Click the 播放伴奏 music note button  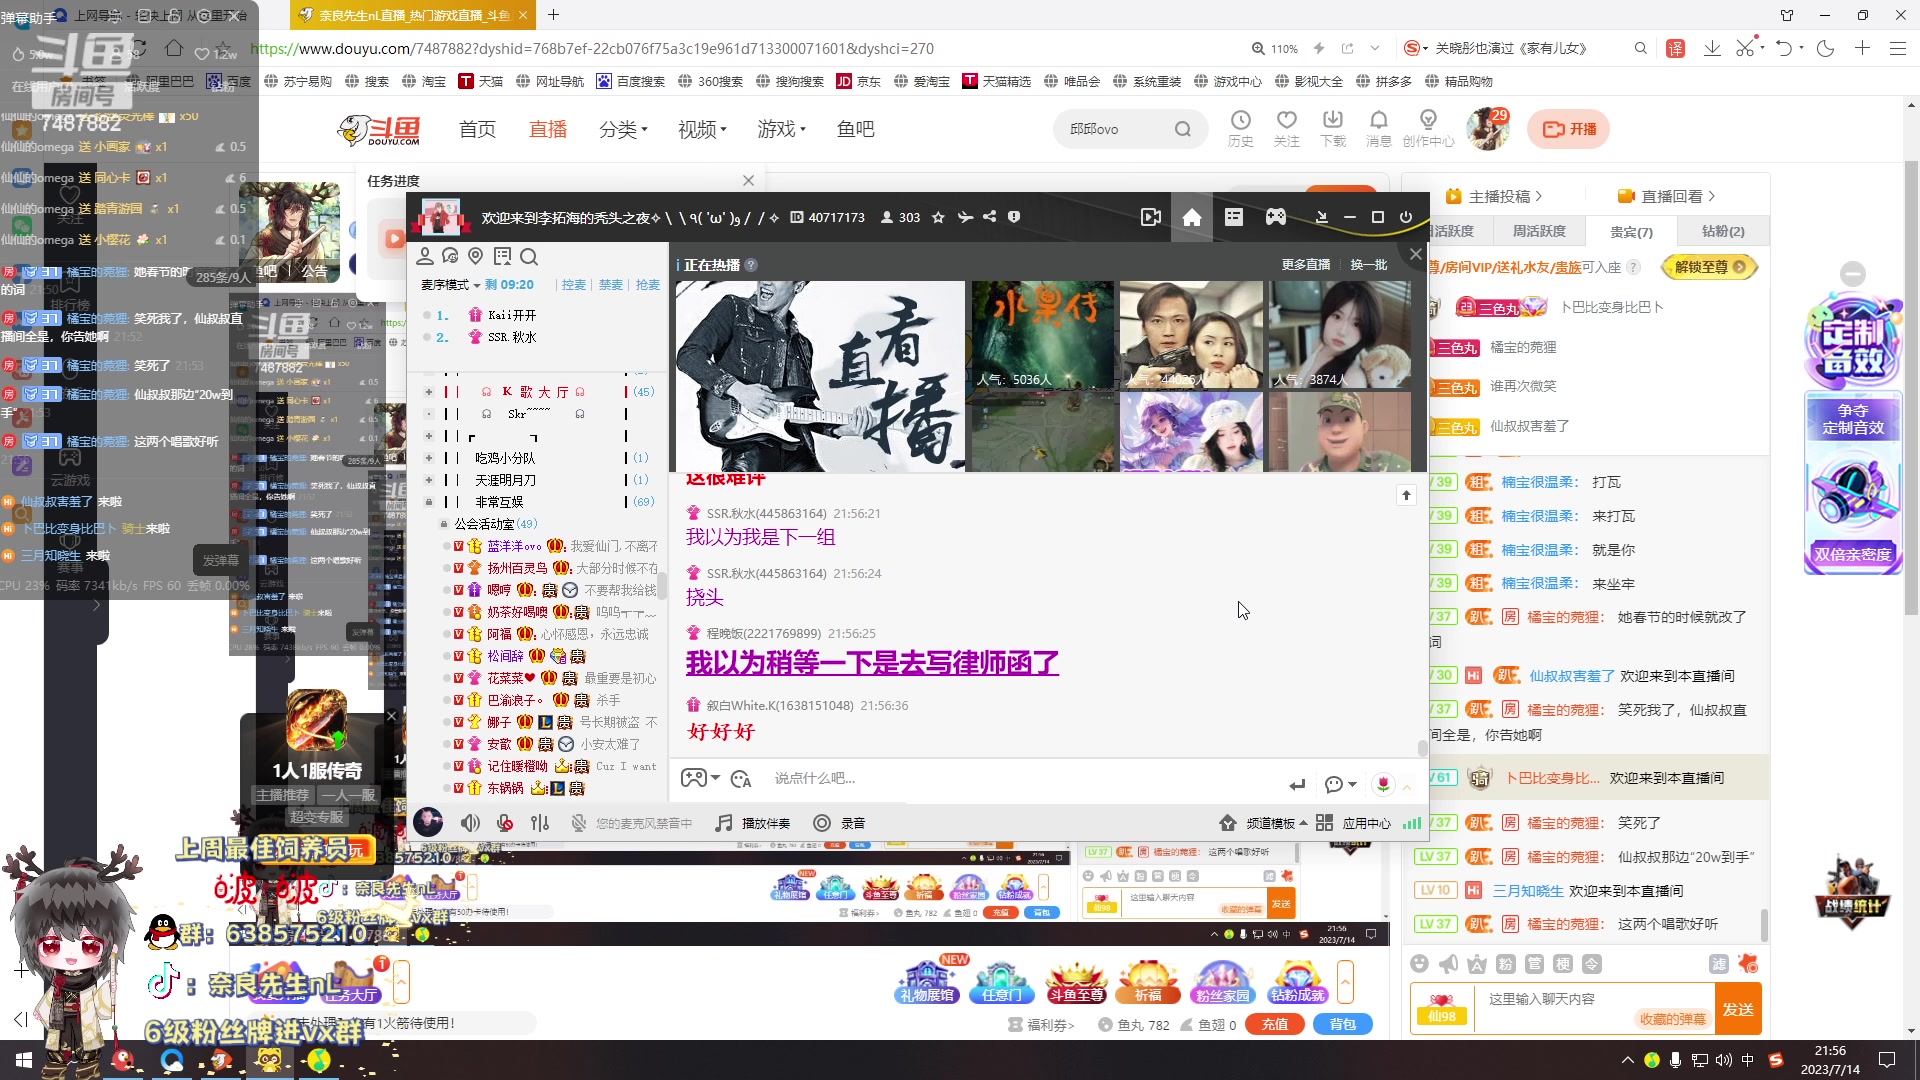coord(753,823)
